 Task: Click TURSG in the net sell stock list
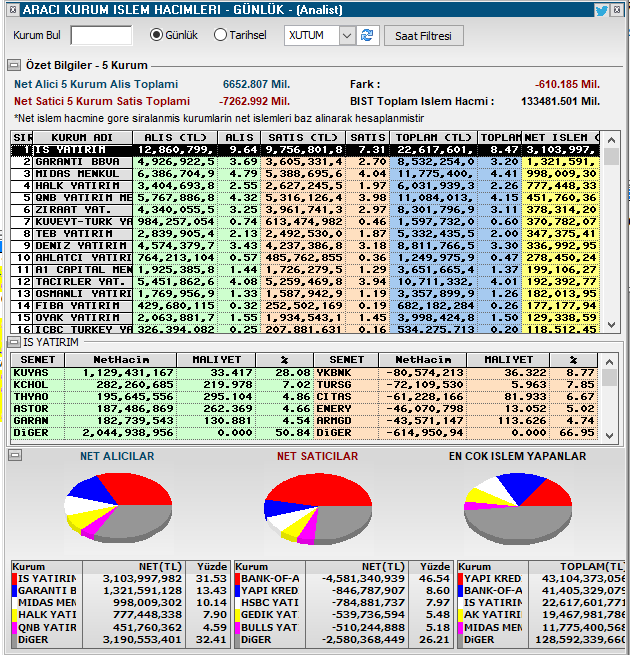(334, 385)
